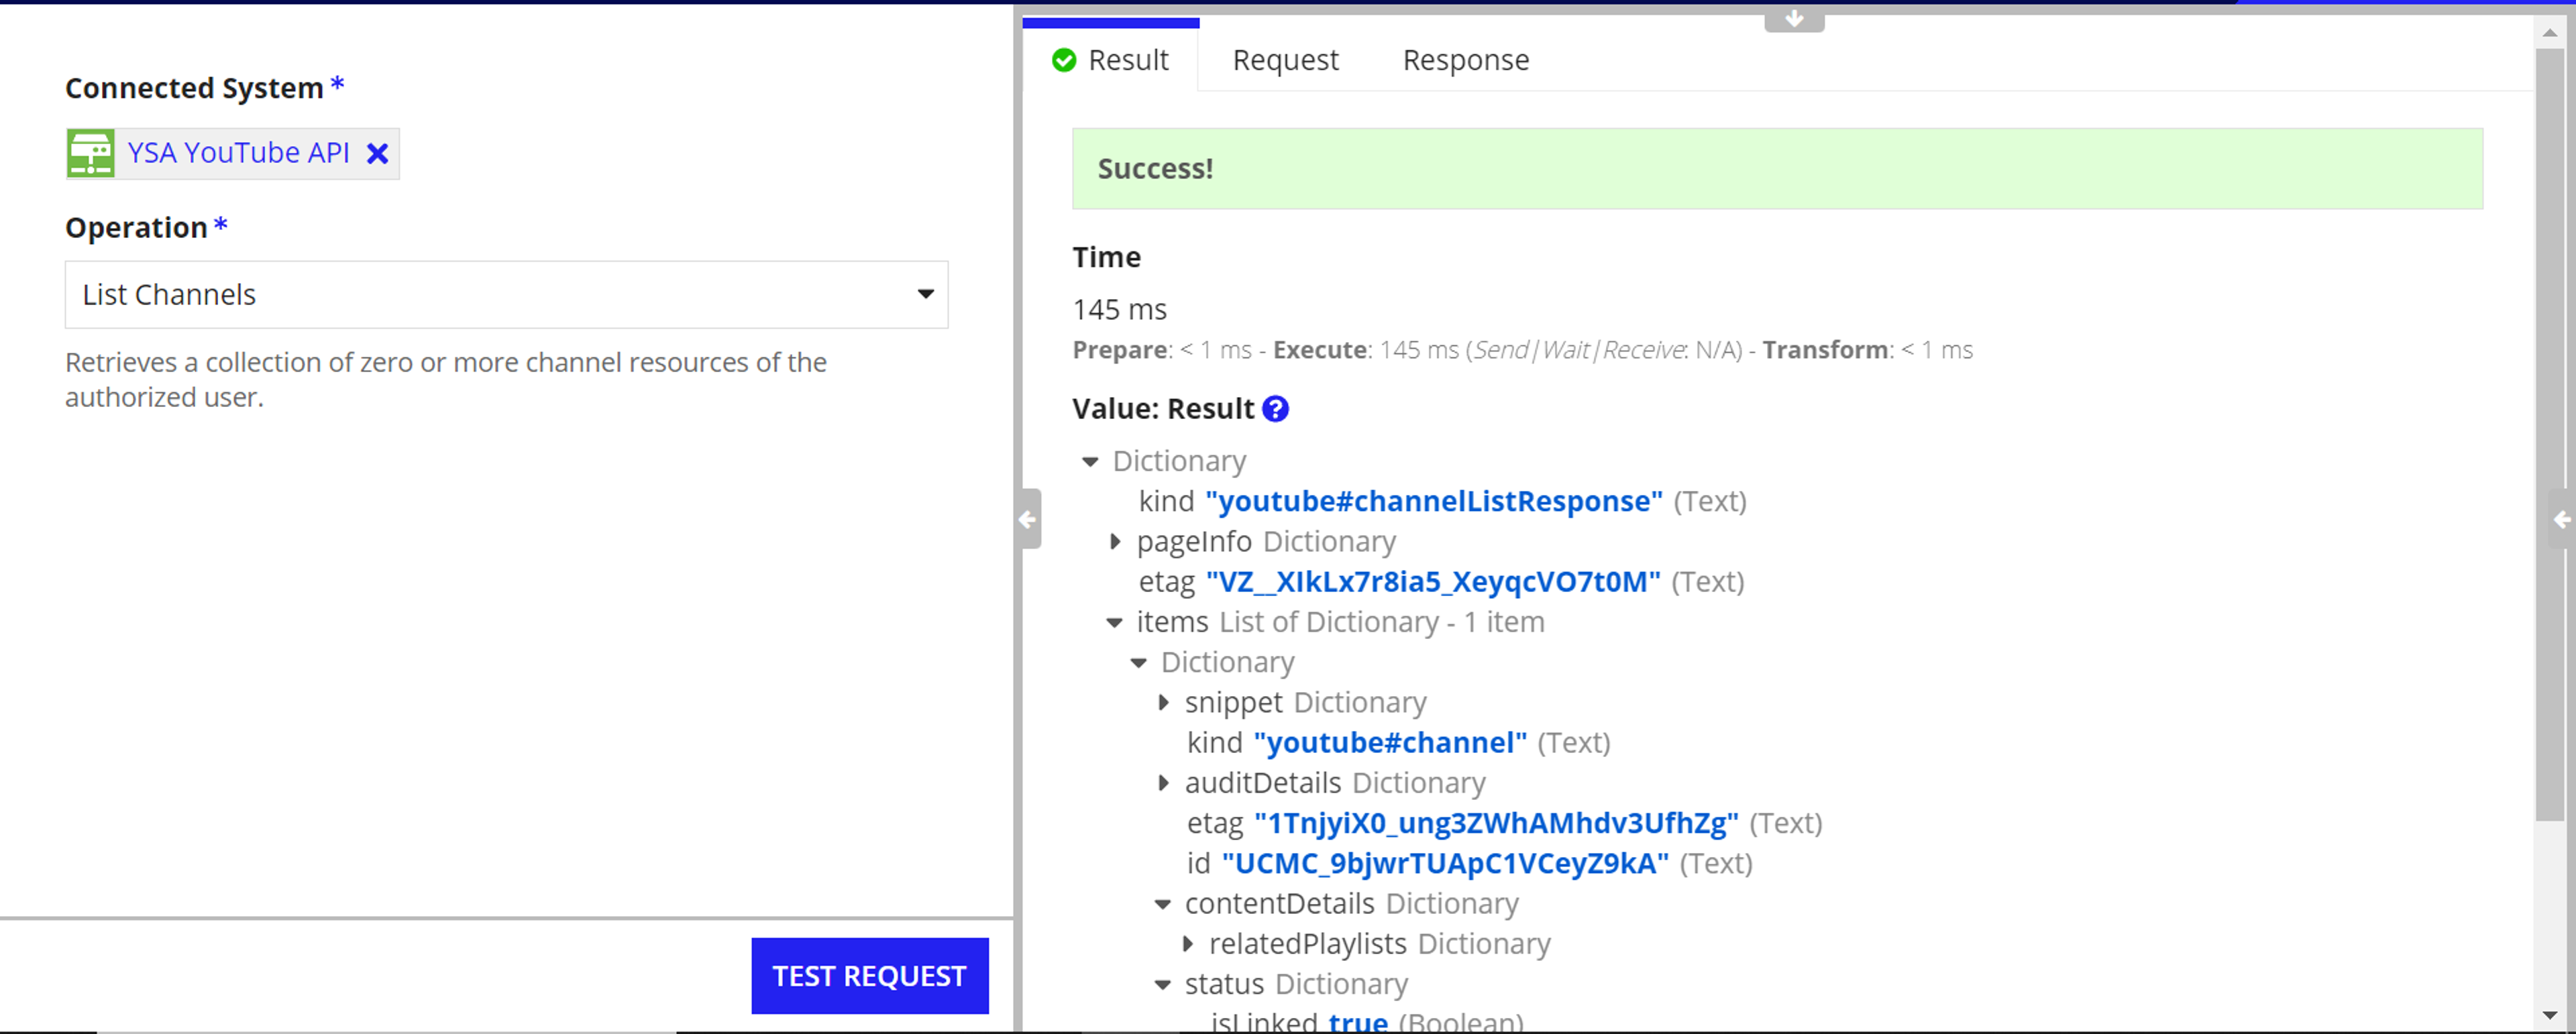Switch to the Request tab

click(x=1285, y=60)
